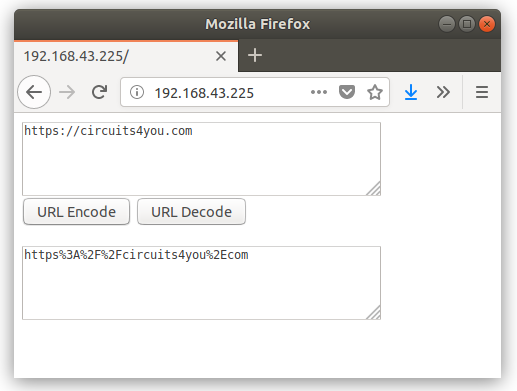Open page actions three-dot menu
Image resolution: width=517 pixels, height=391 pixels.
tap(319, 92)
